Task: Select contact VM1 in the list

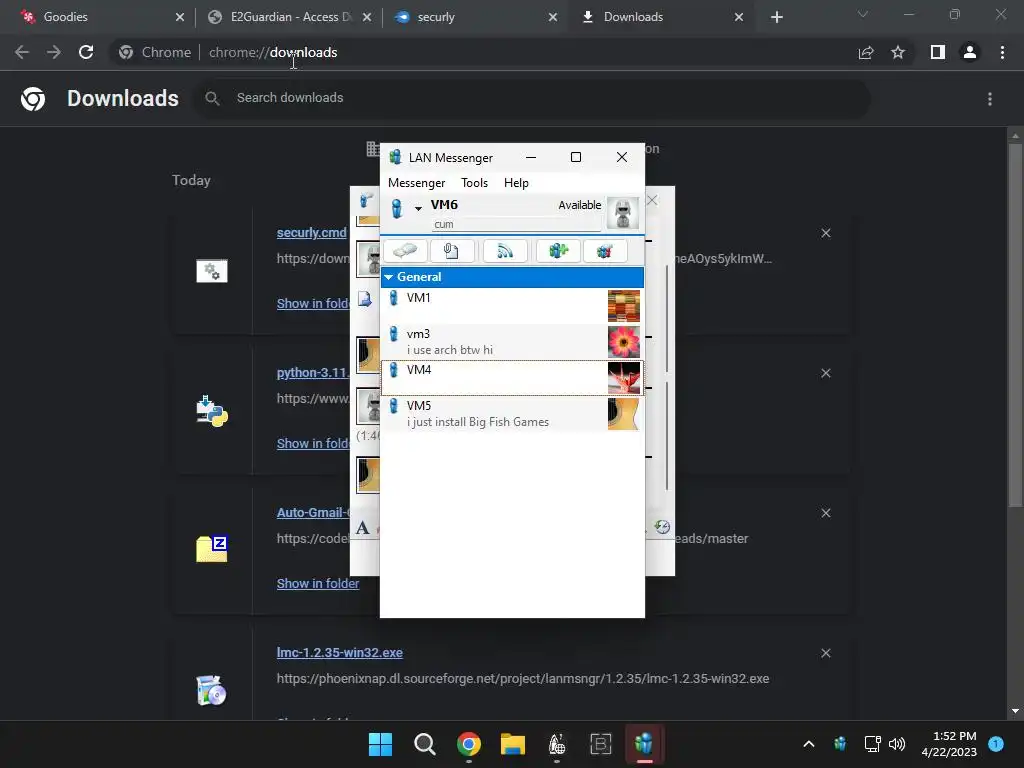Action: pos(512,306)
